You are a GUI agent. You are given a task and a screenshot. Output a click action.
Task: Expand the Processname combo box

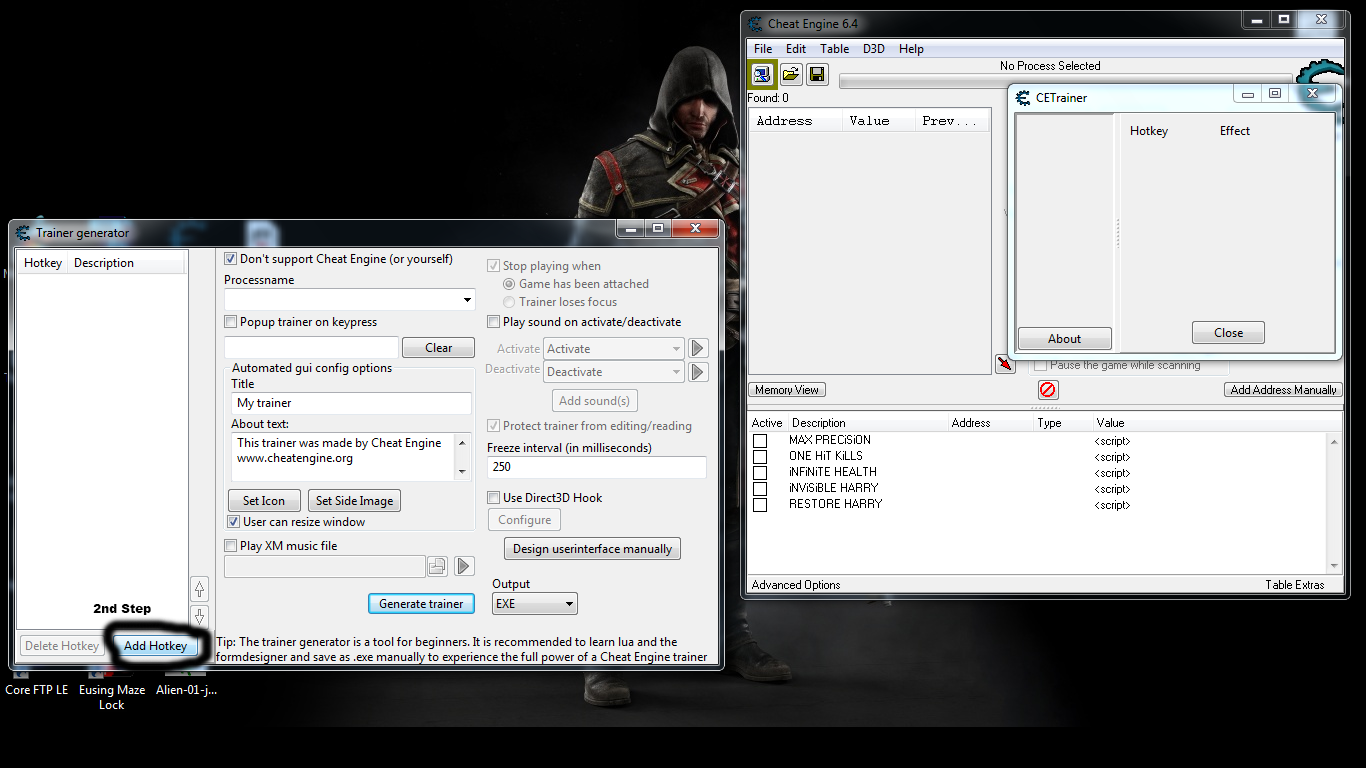pyautogui.click(x=465, y=299)
